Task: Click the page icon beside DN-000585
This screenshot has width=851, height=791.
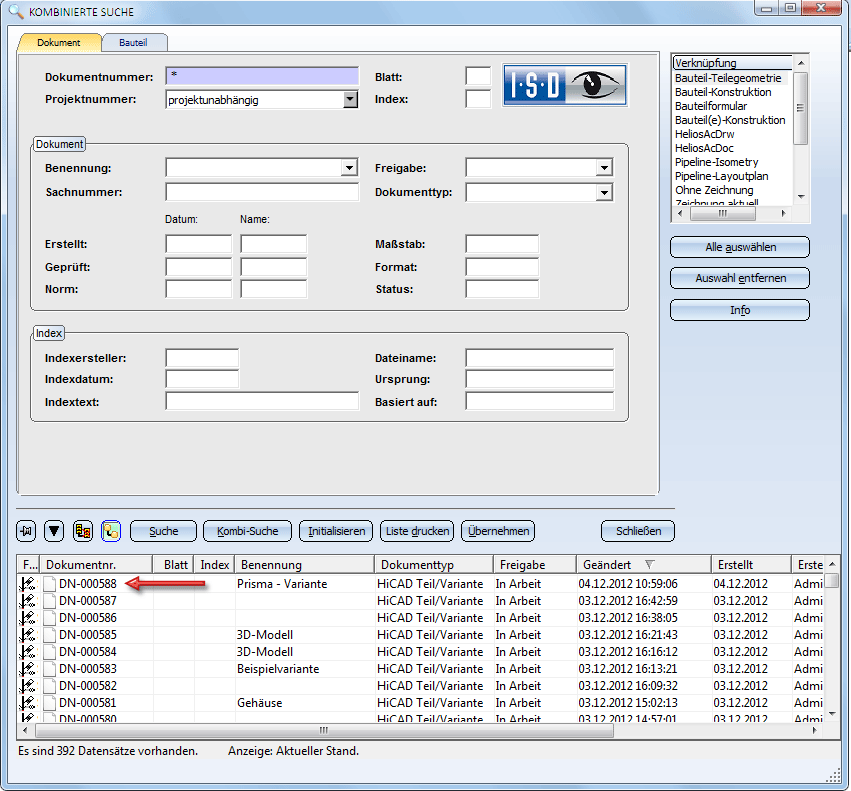Action: pos(48,635)
